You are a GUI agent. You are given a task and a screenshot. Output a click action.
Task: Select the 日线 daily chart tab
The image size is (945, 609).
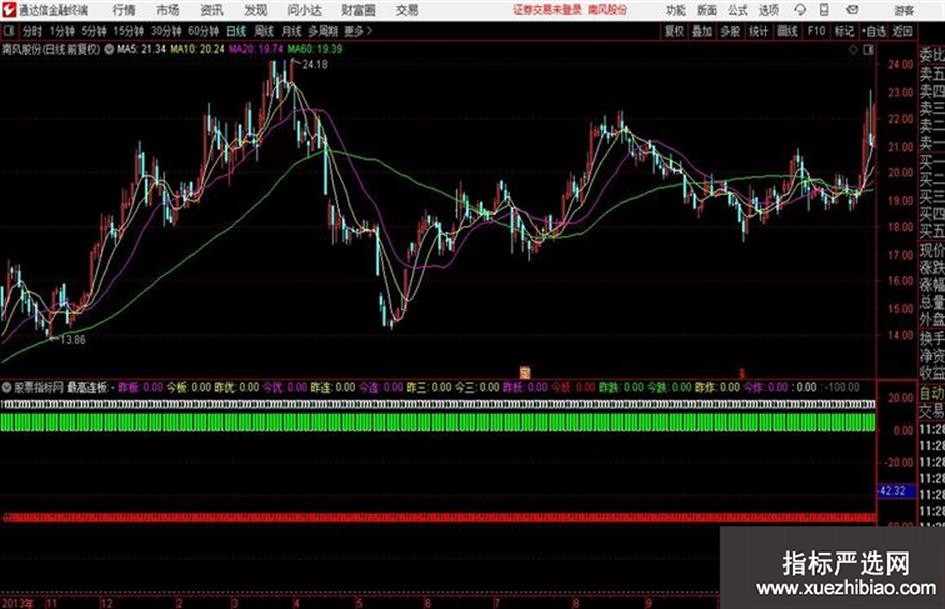(x=236, y=31)
